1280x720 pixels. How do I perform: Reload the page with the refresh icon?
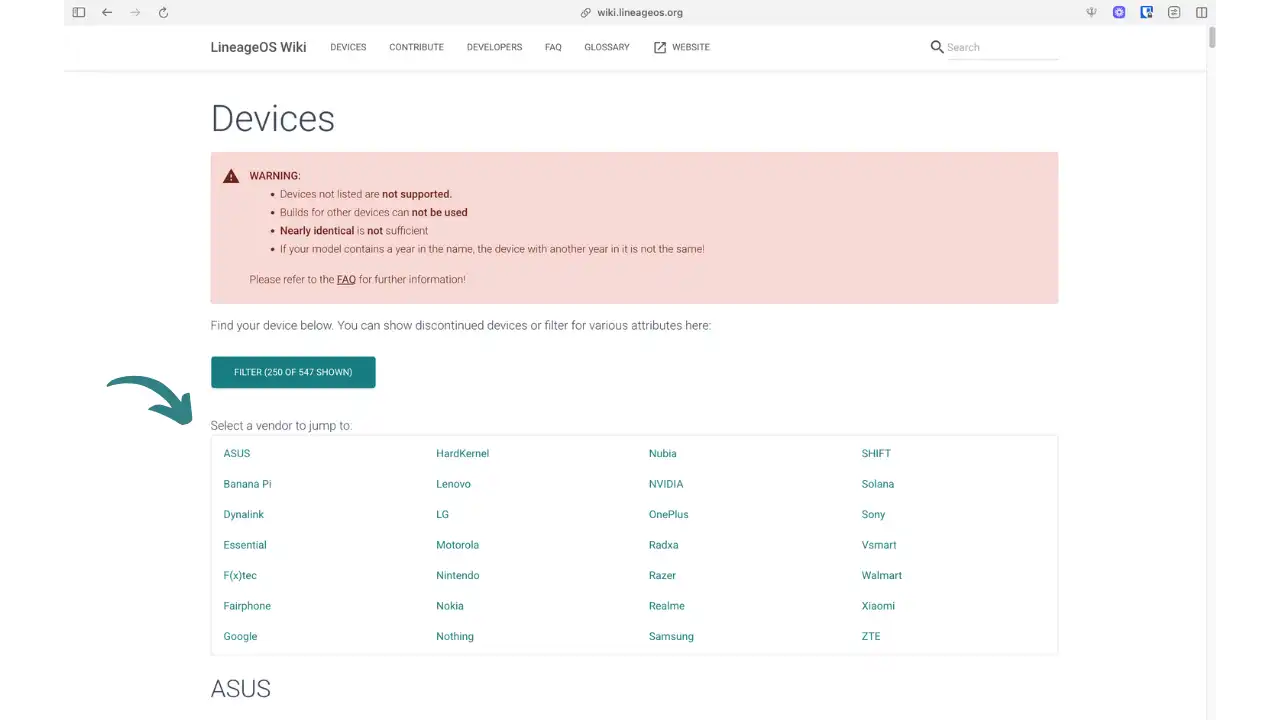tap(163, 13)
